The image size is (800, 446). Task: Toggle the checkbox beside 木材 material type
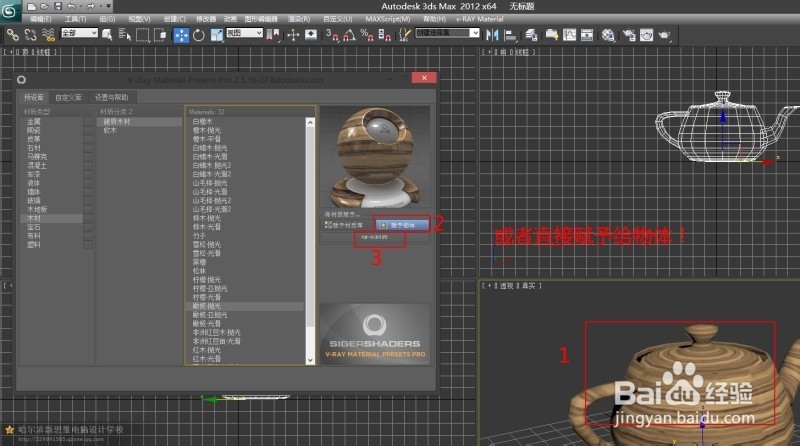tap(88, 218)
